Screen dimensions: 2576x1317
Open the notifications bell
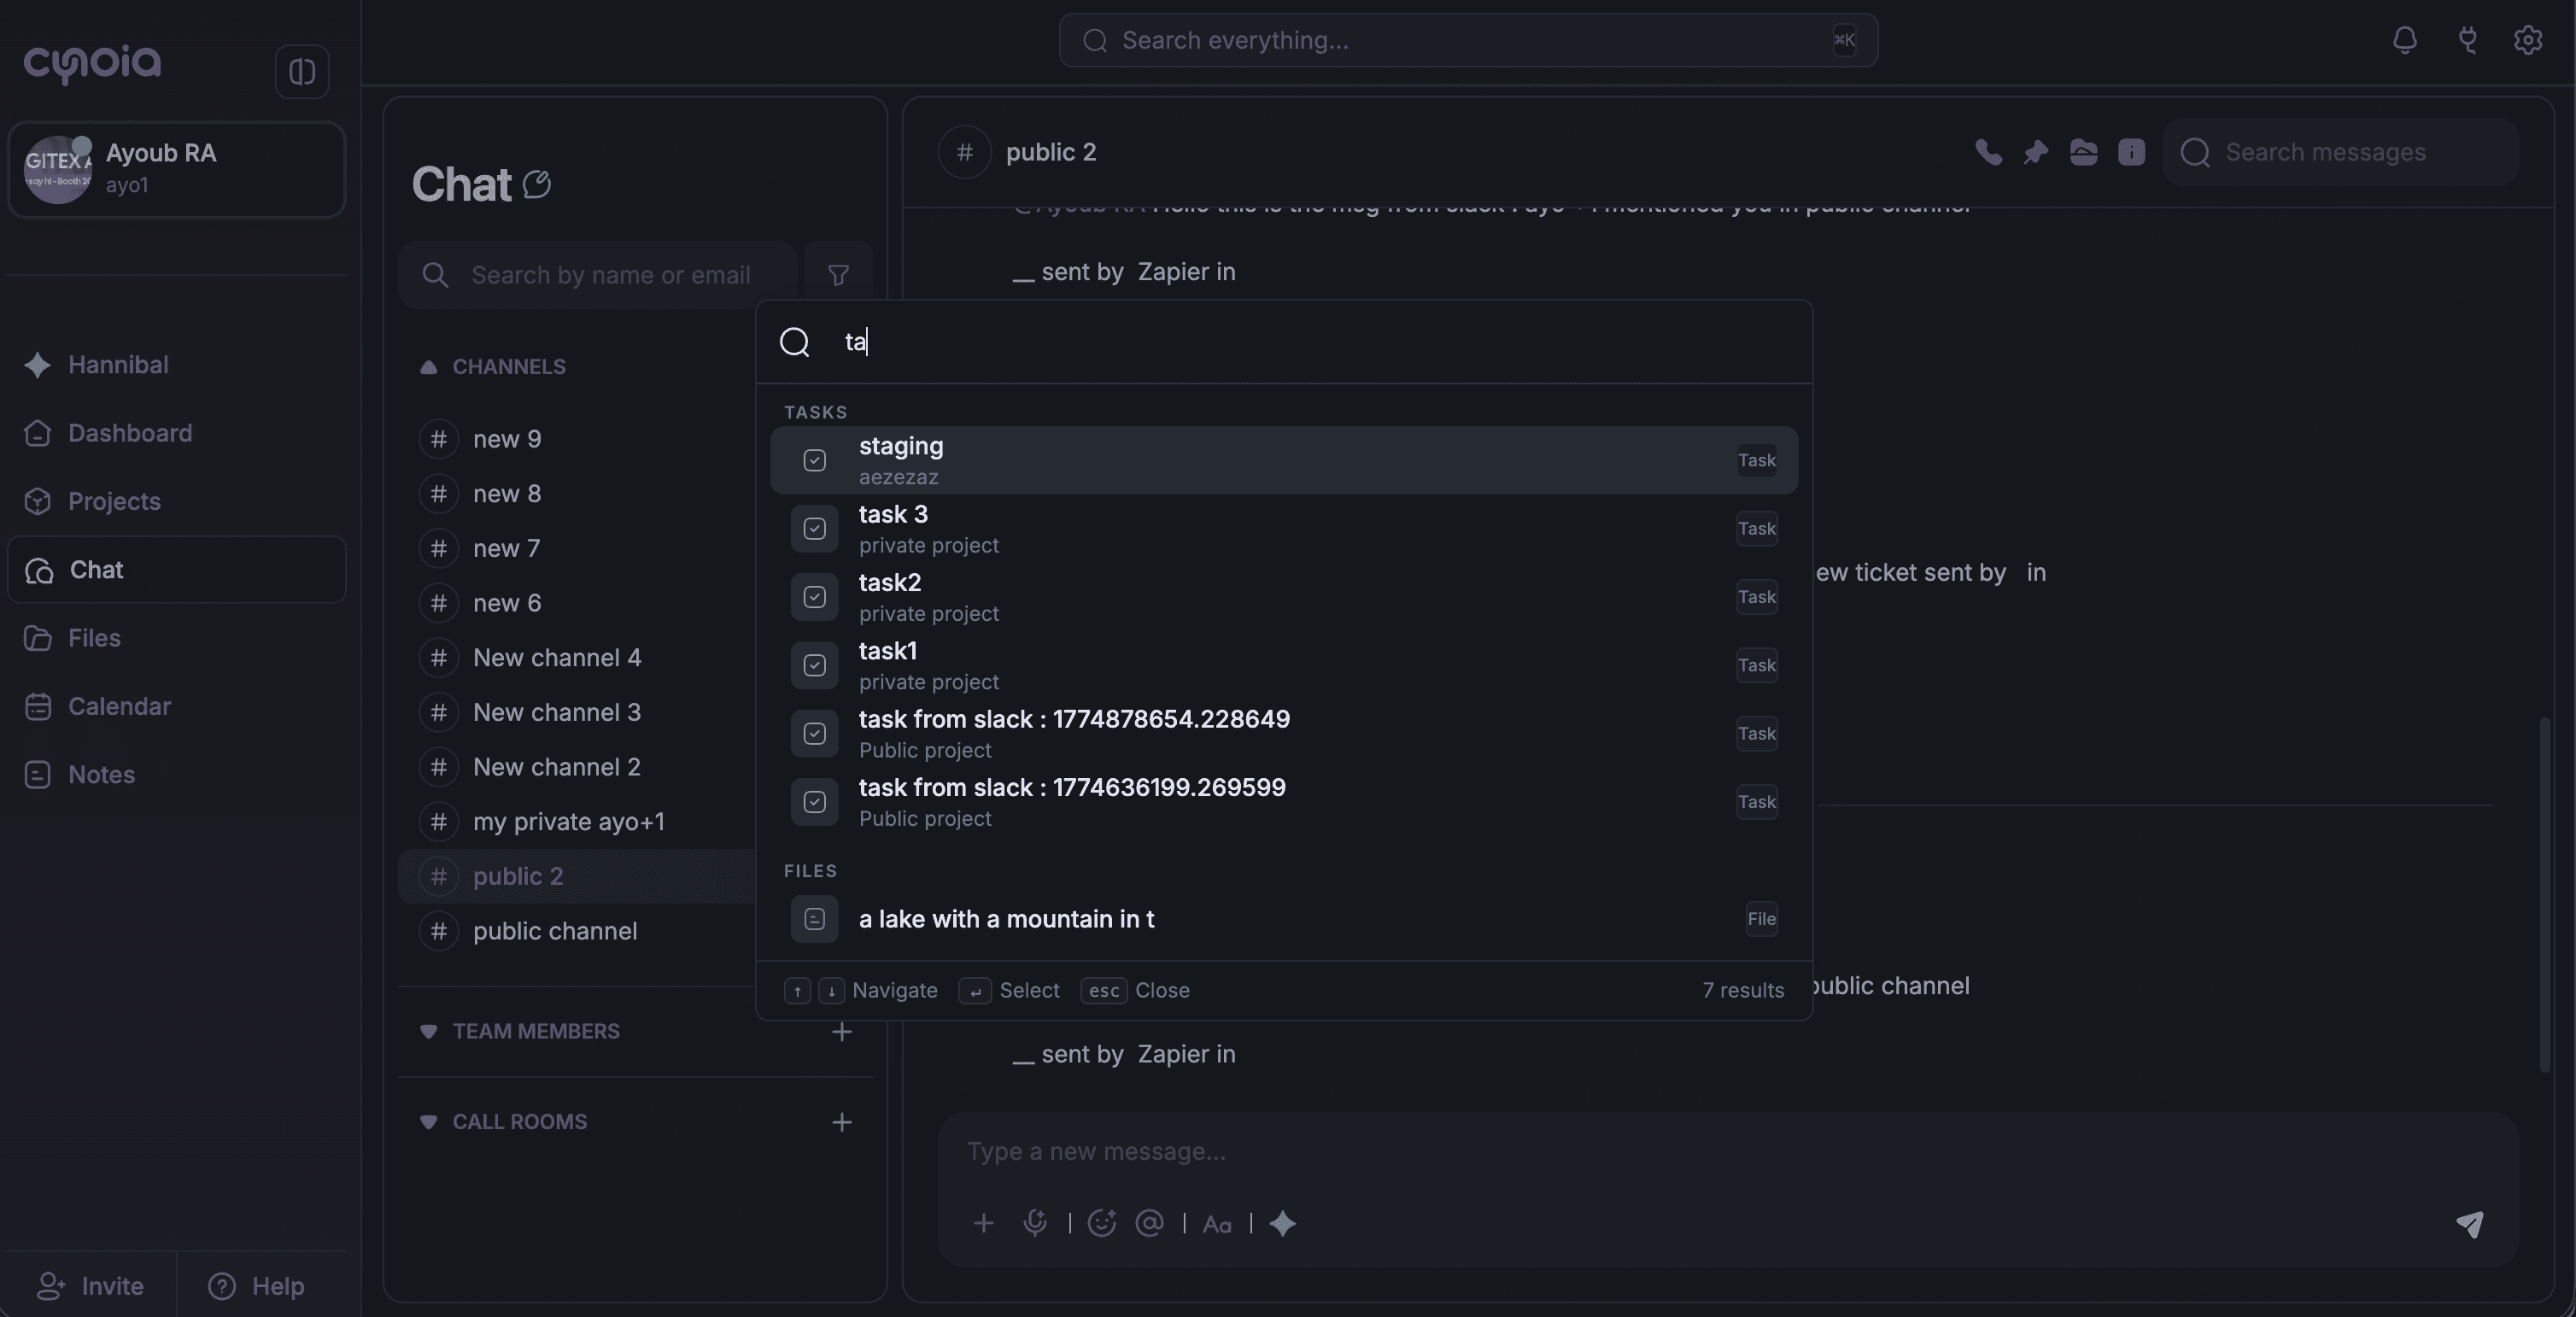(2404, 40)
